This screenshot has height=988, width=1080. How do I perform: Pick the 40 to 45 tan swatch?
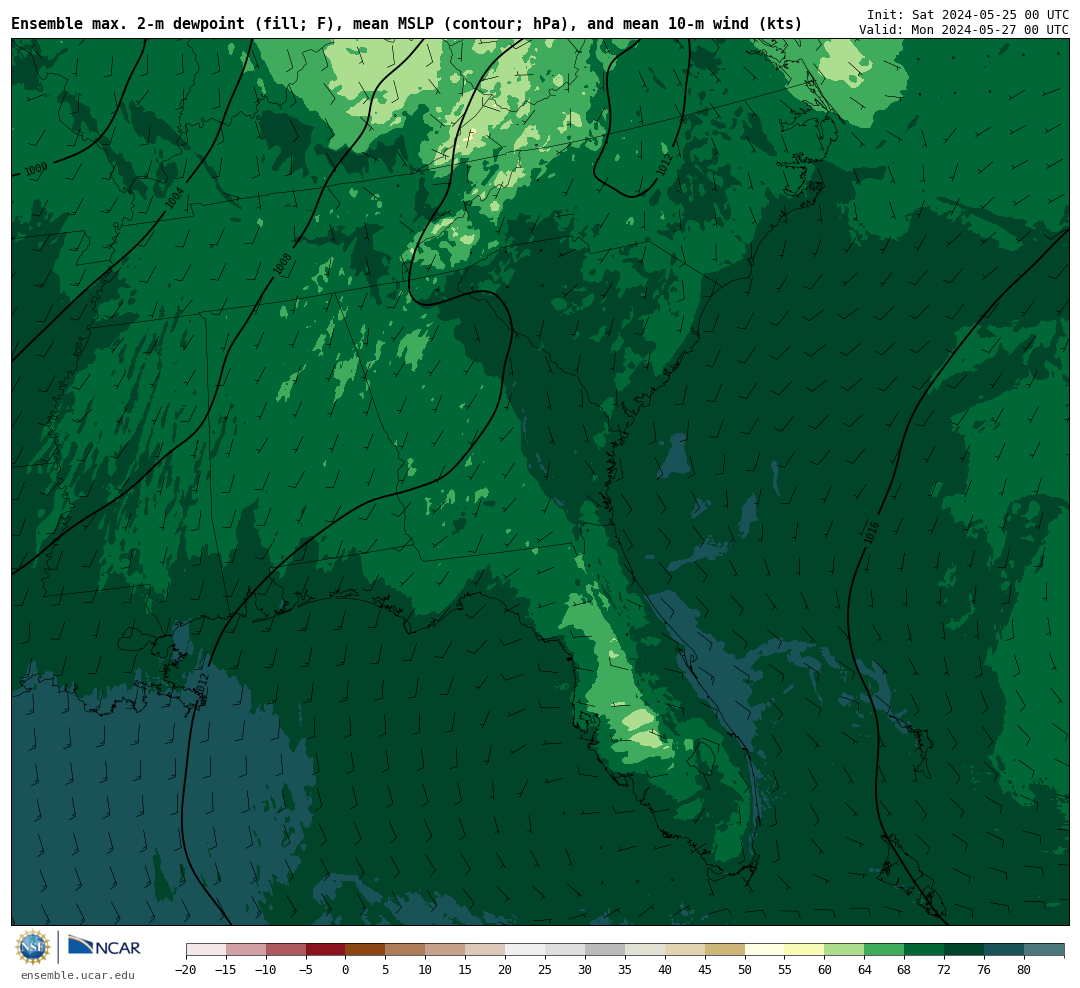click(685, 950)
